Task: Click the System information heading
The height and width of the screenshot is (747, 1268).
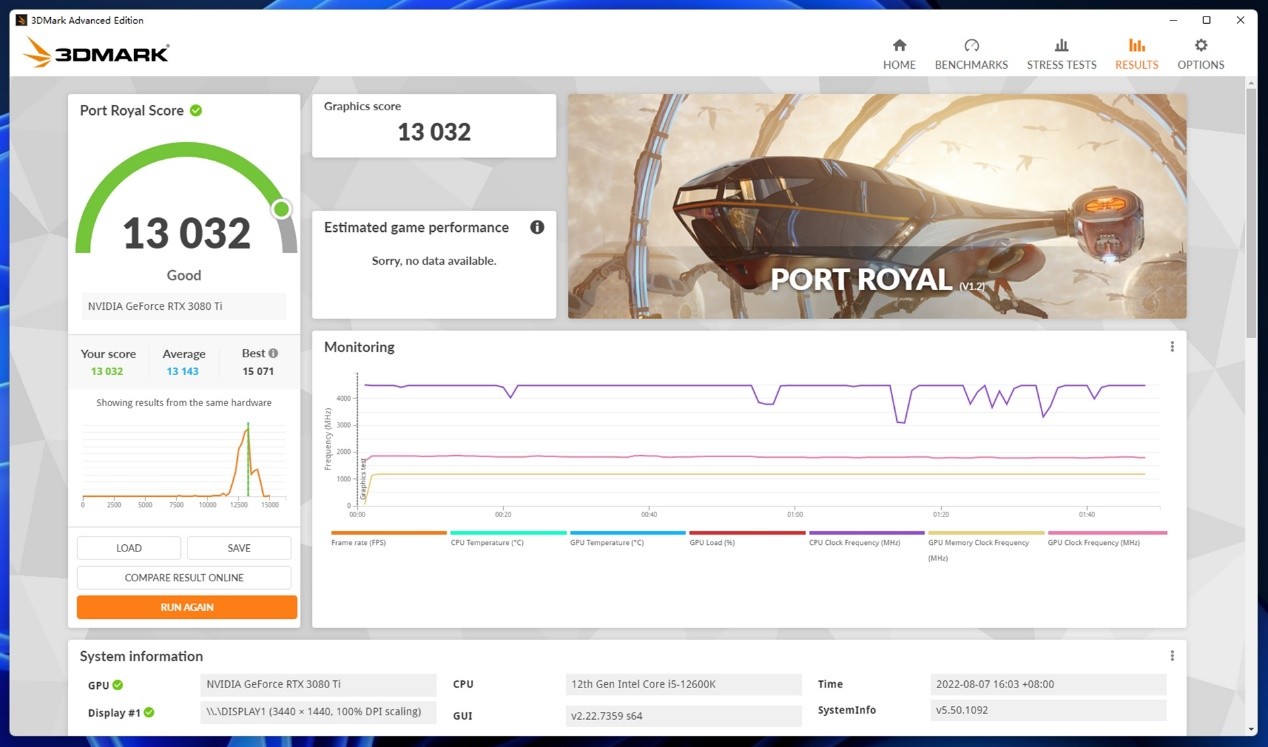Action: [x=141, y=656]
